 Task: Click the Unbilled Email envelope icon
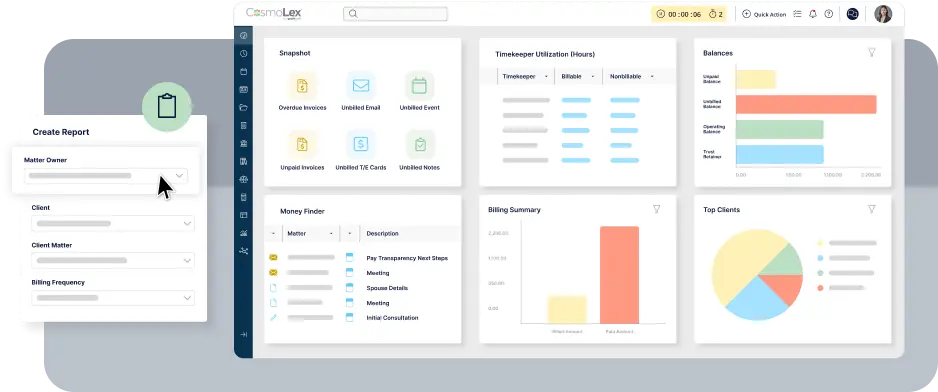(x=361, y=86)
